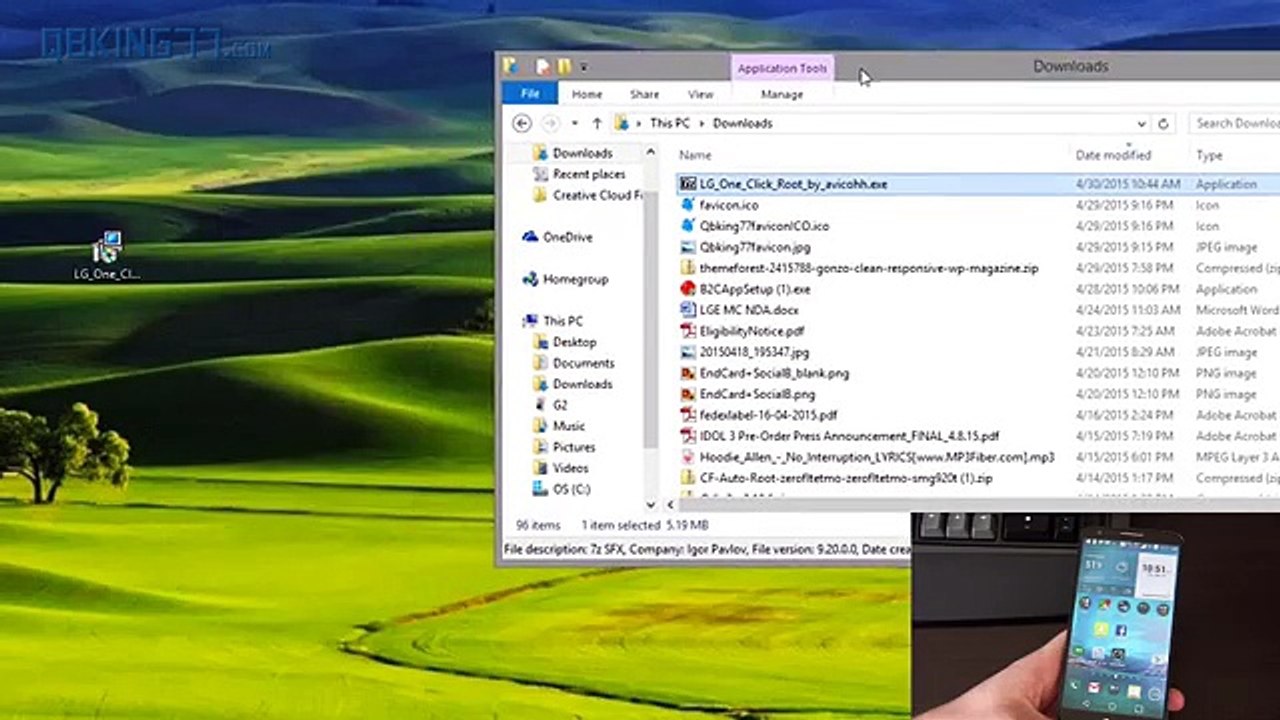Click the navigation pane scroll down arrow
This screenshot has height=720, width=1280.
coord(651,505)
